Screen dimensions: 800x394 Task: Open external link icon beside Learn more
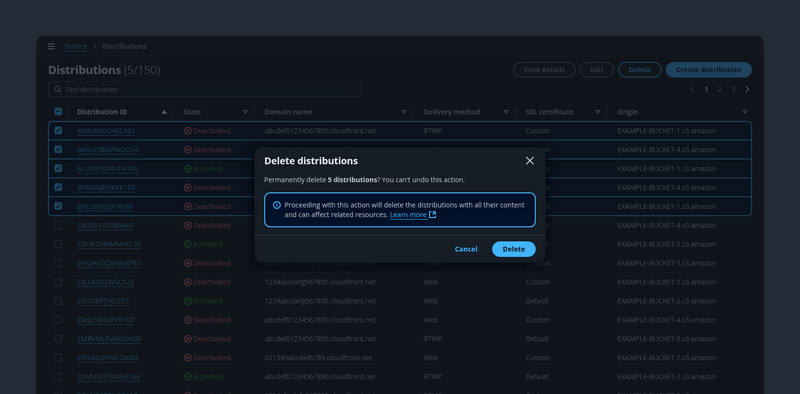(x=433, y=215)
